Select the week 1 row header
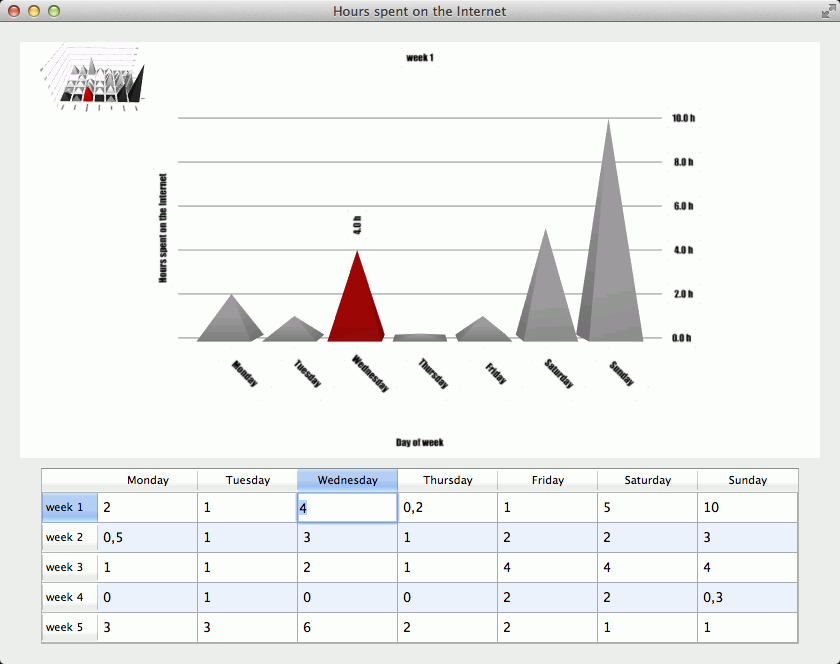 pos(68,507)
